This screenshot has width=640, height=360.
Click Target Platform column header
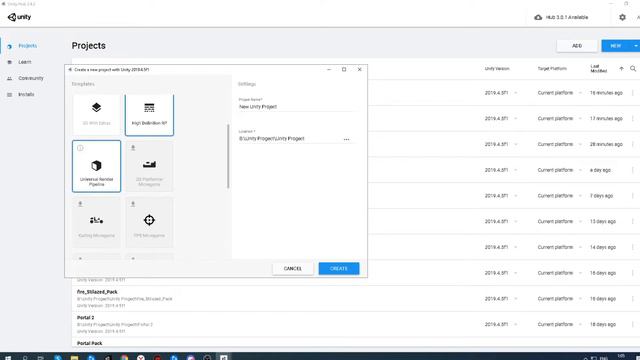(x=552, y=69)
